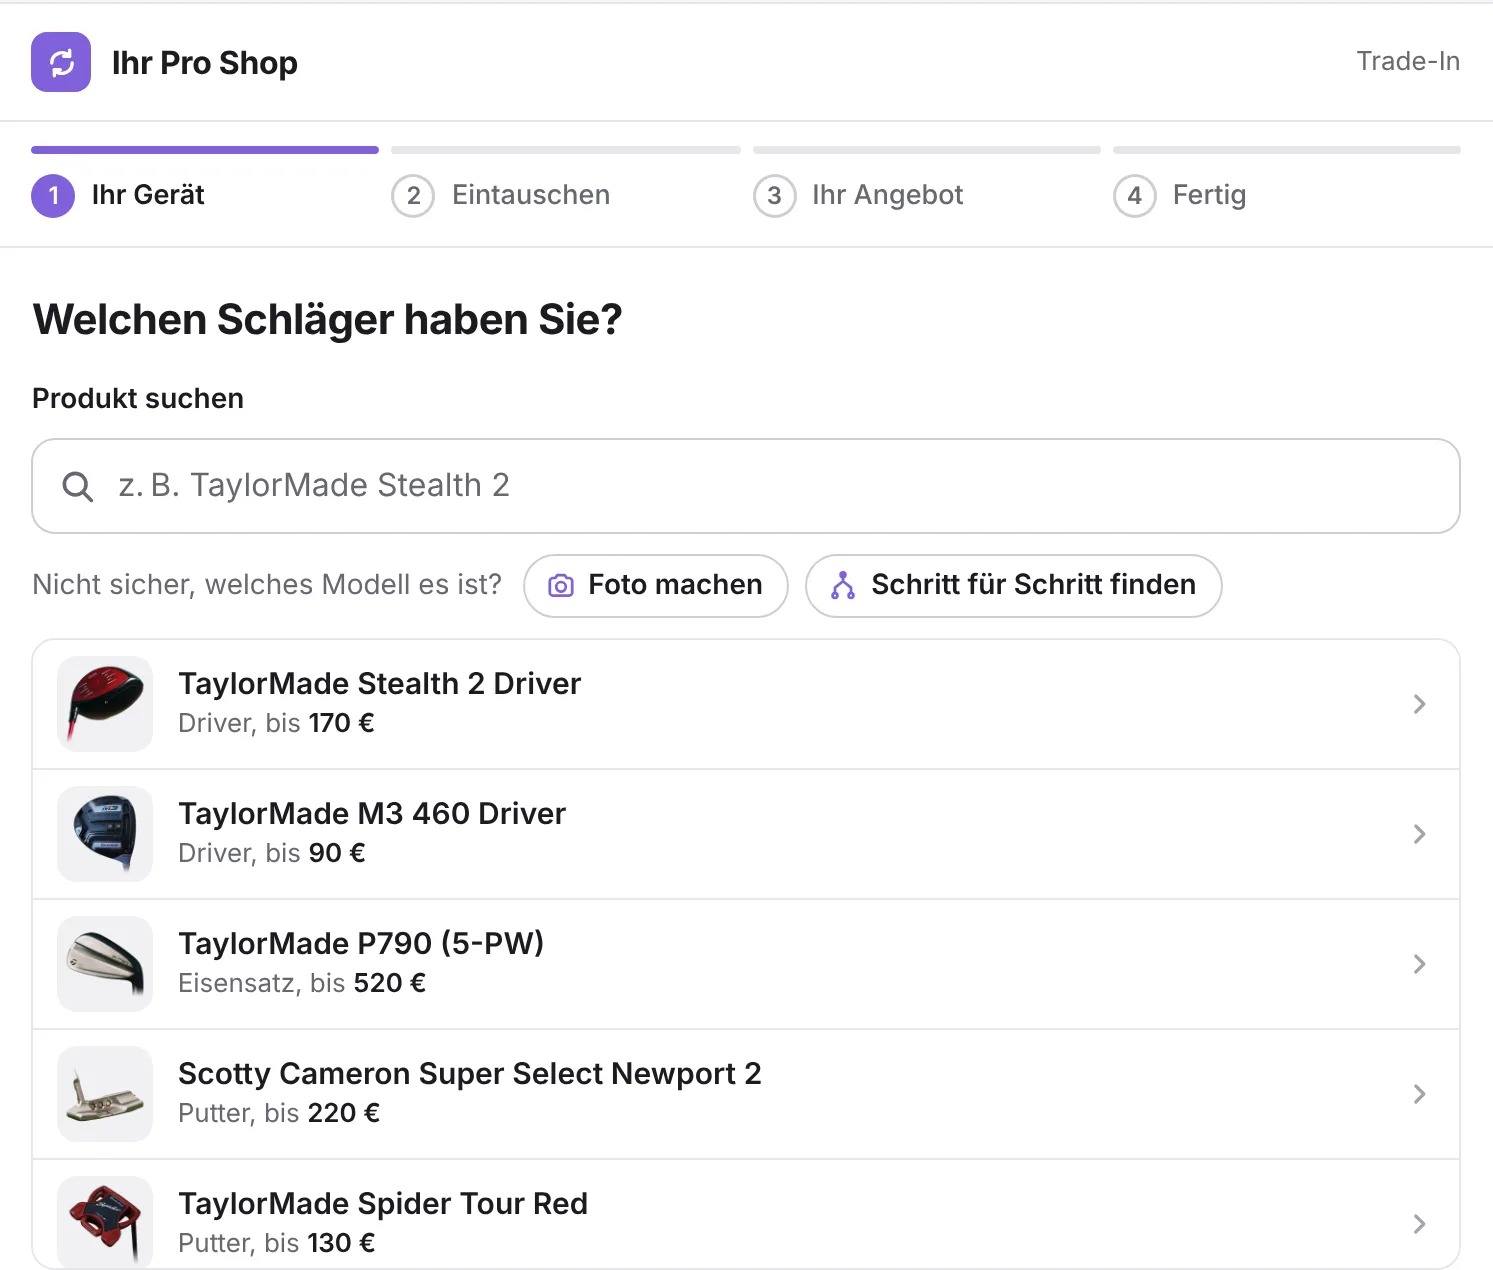1493x1270 pixels.
Task: Select TaylorMade M3 460 Driver title
Action: [372, 814]
